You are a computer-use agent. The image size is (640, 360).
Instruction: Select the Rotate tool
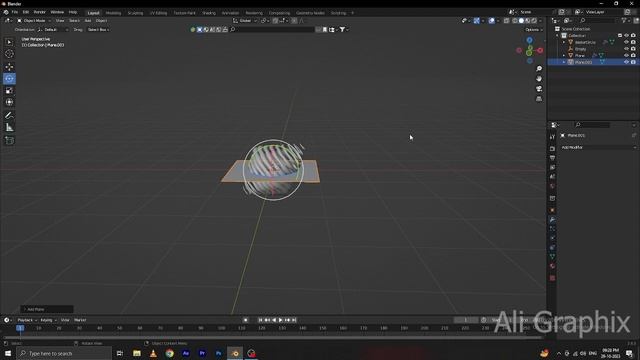tap(9, 78)
